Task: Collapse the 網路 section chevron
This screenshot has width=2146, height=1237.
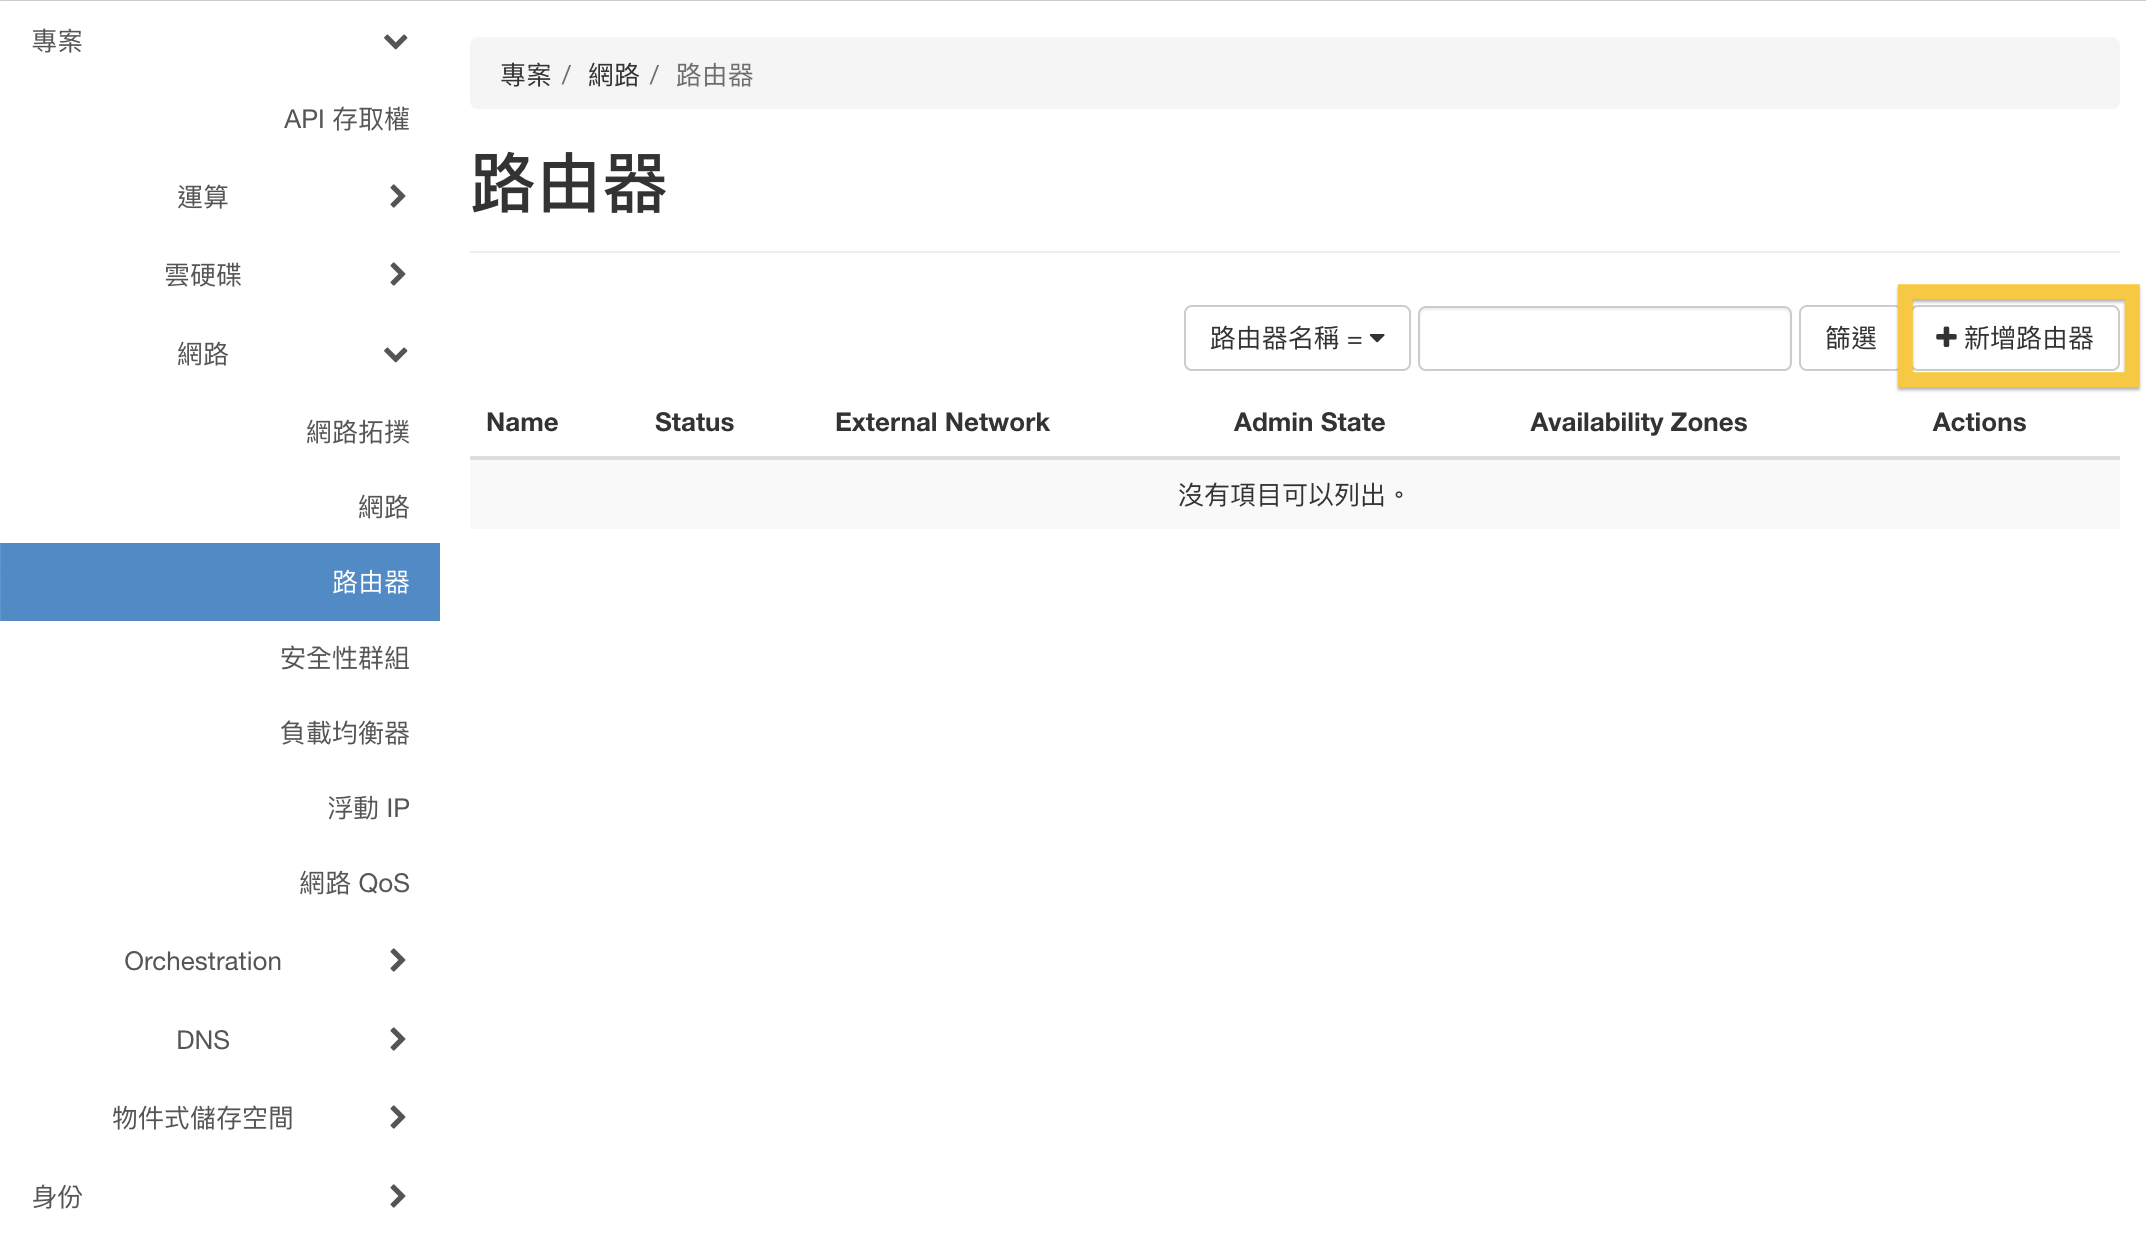Action: (x=396, y=354)
